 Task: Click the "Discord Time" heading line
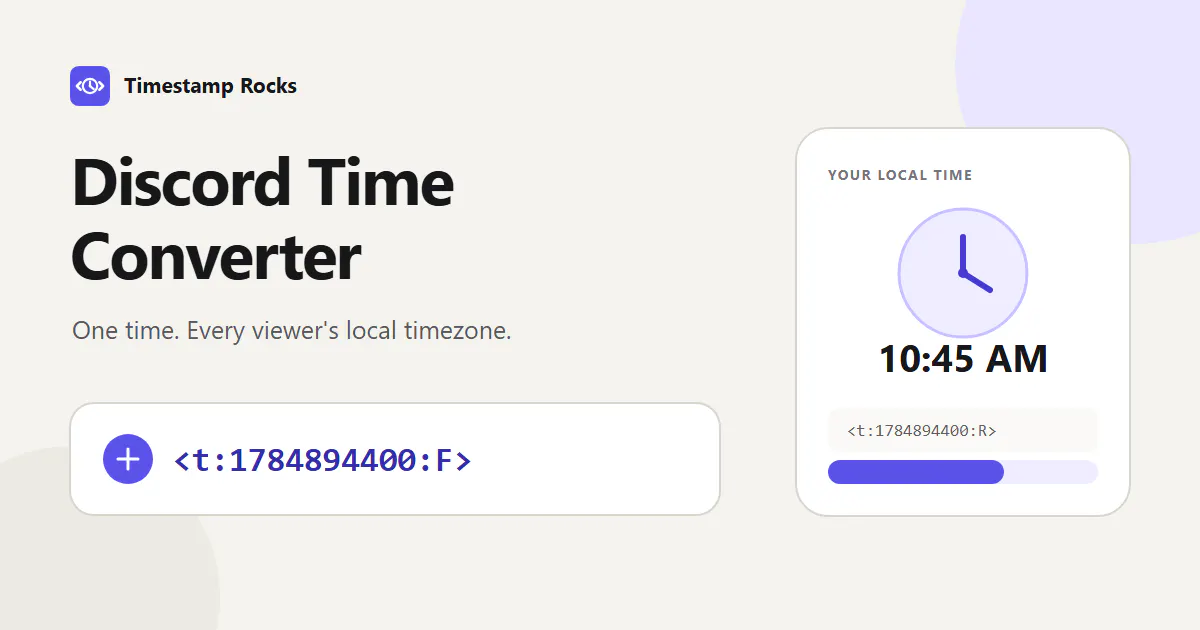[x=263, y=182]
